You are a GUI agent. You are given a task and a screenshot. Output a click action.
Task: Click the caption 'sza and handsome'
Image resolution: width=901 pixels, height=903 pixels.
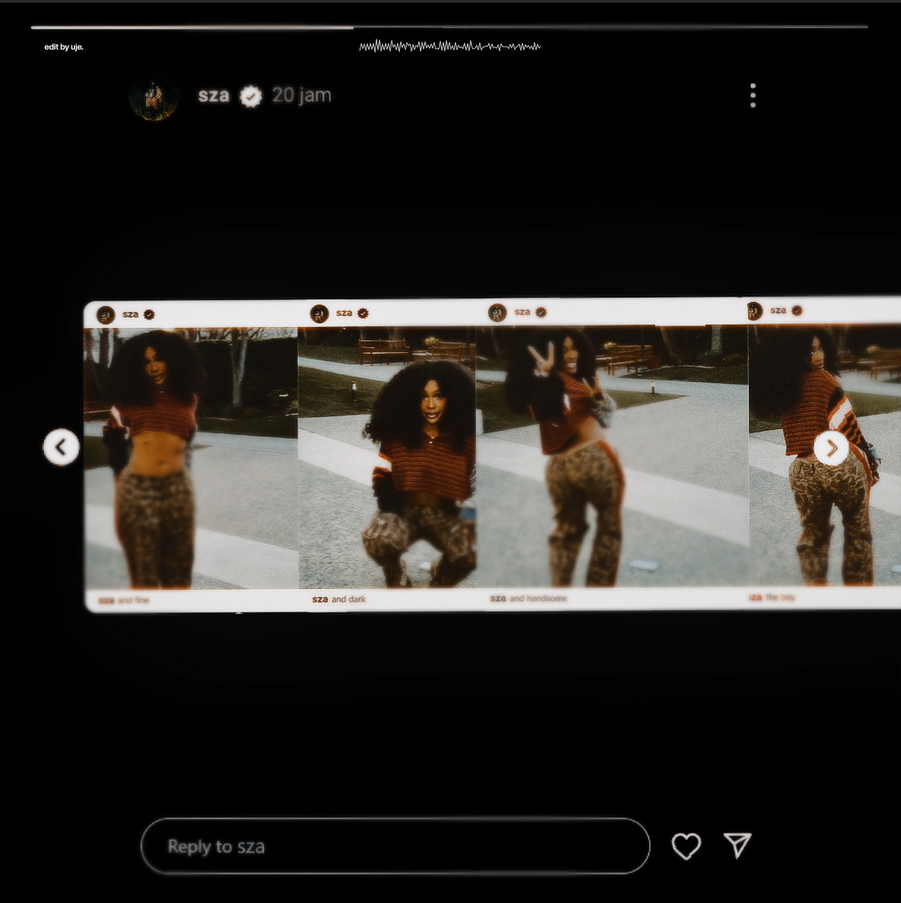(x=529, y=598)
